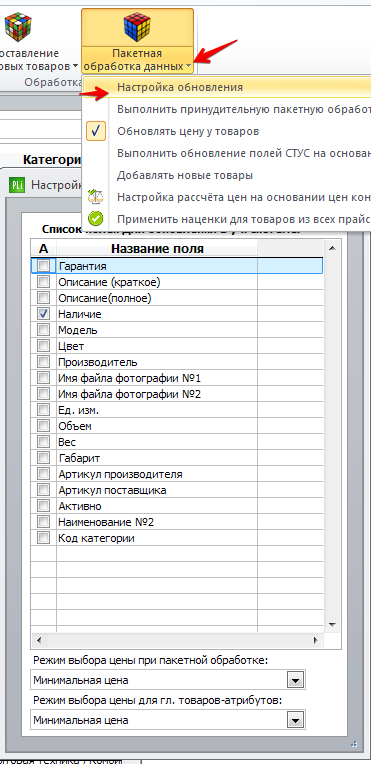Click the field list scroll down arrow

coord(332,624)
